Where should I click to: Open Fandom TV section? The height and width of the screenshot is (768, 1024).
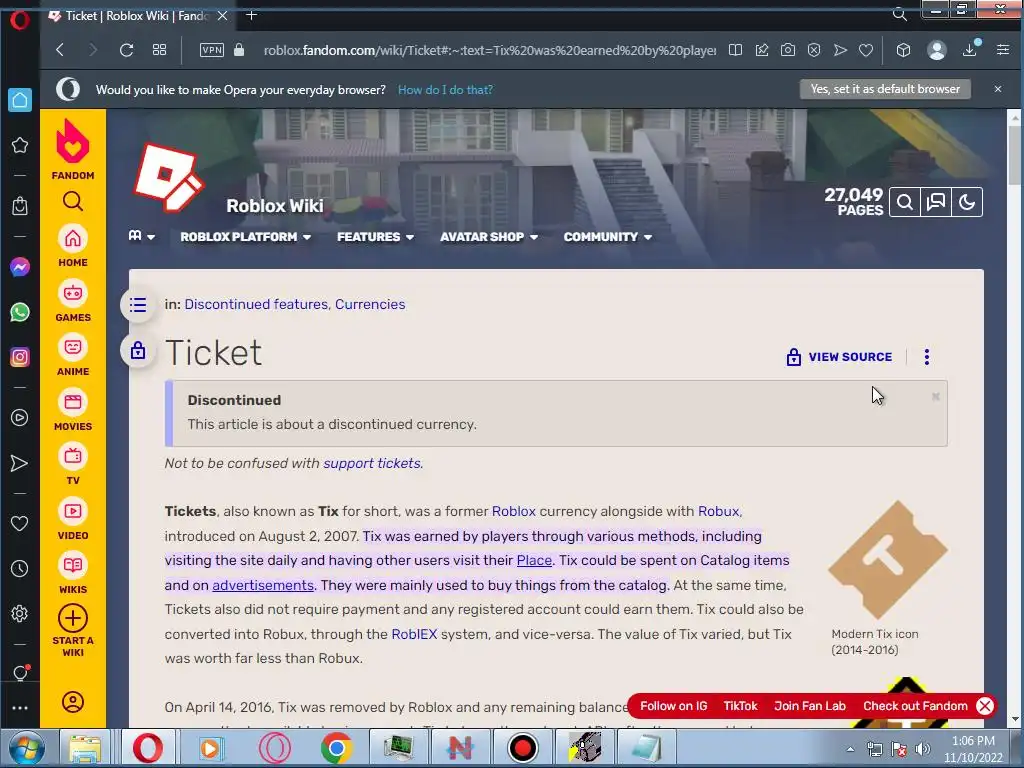[x=72, y=464]
